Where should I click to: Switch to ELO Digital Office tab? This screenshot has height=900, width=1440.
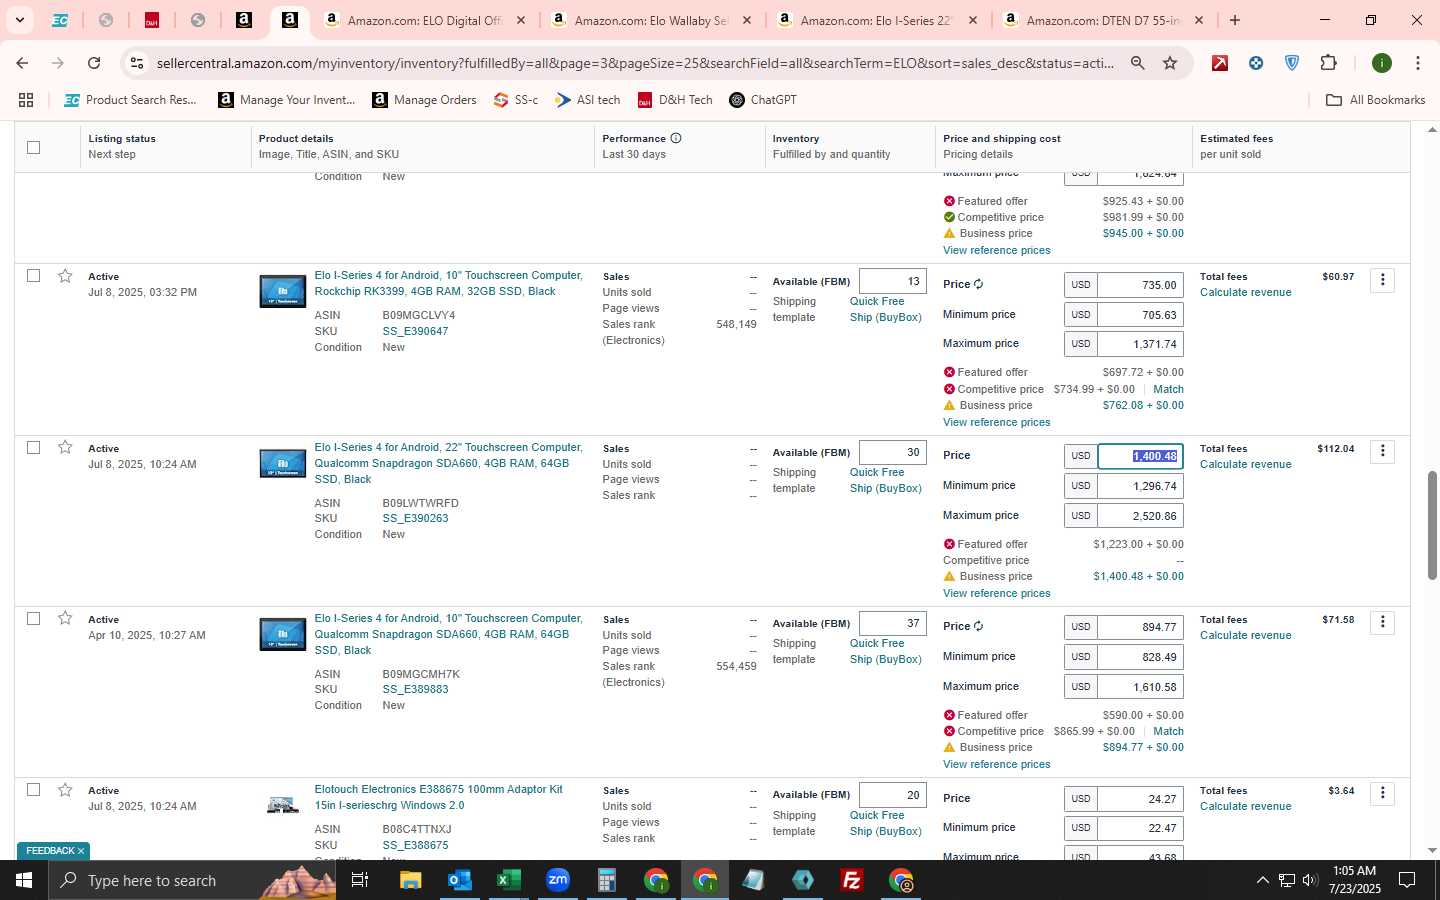coord(425,20)
